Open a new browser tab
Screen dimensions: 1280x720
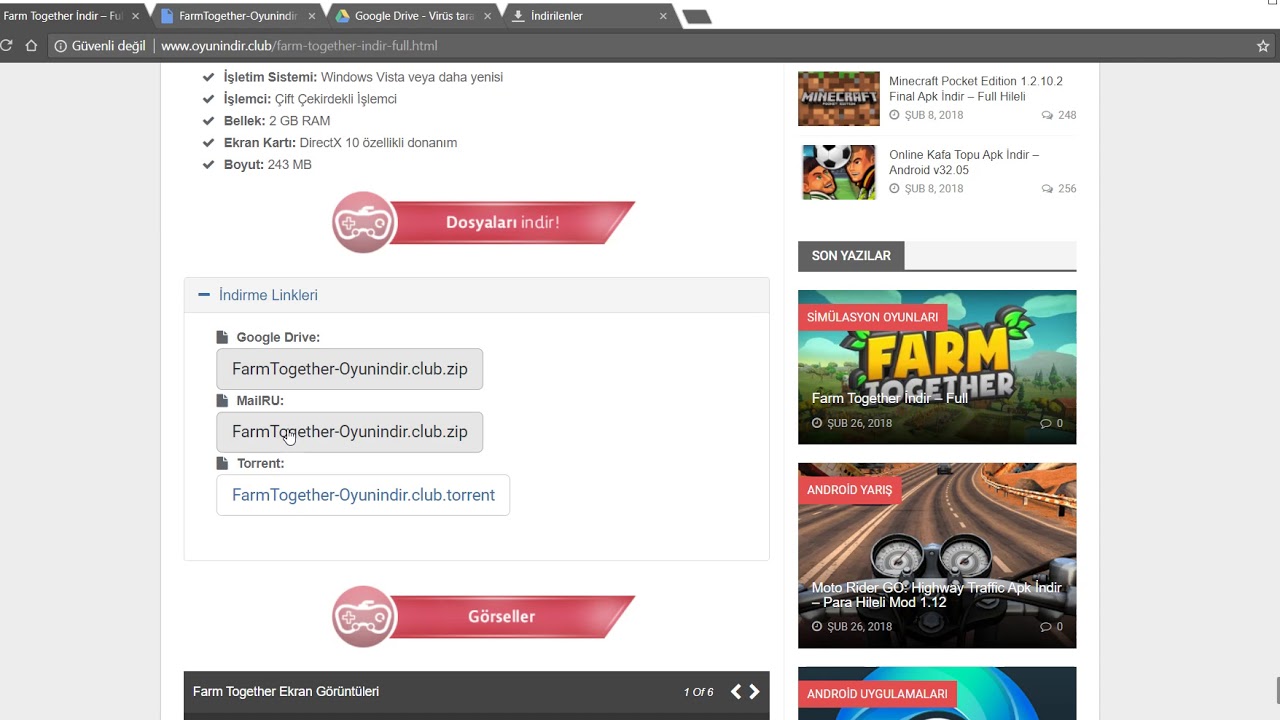click(x=697, y=17)
